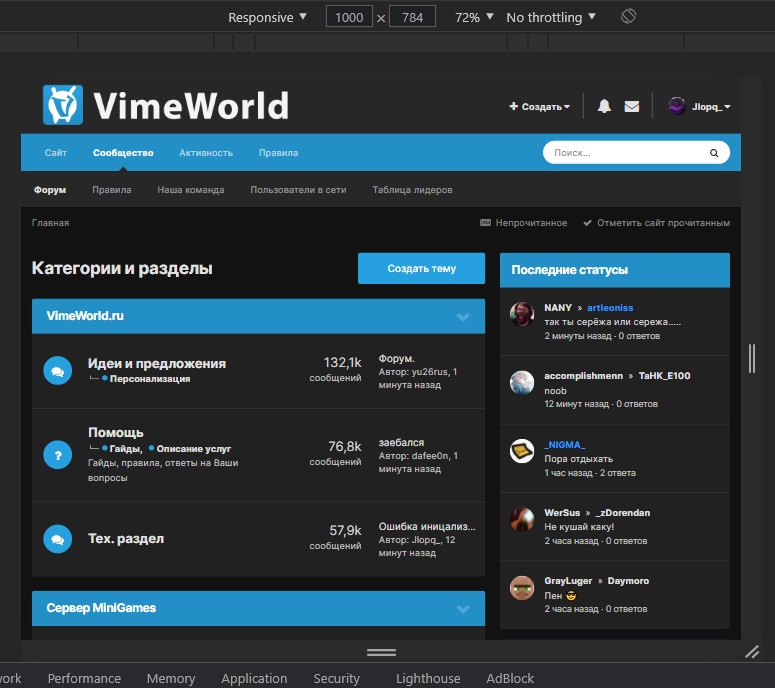Click the Непрочитанное icon link
Image resolution: width=775 pixels, height=688 pixels.
[523, 223]
